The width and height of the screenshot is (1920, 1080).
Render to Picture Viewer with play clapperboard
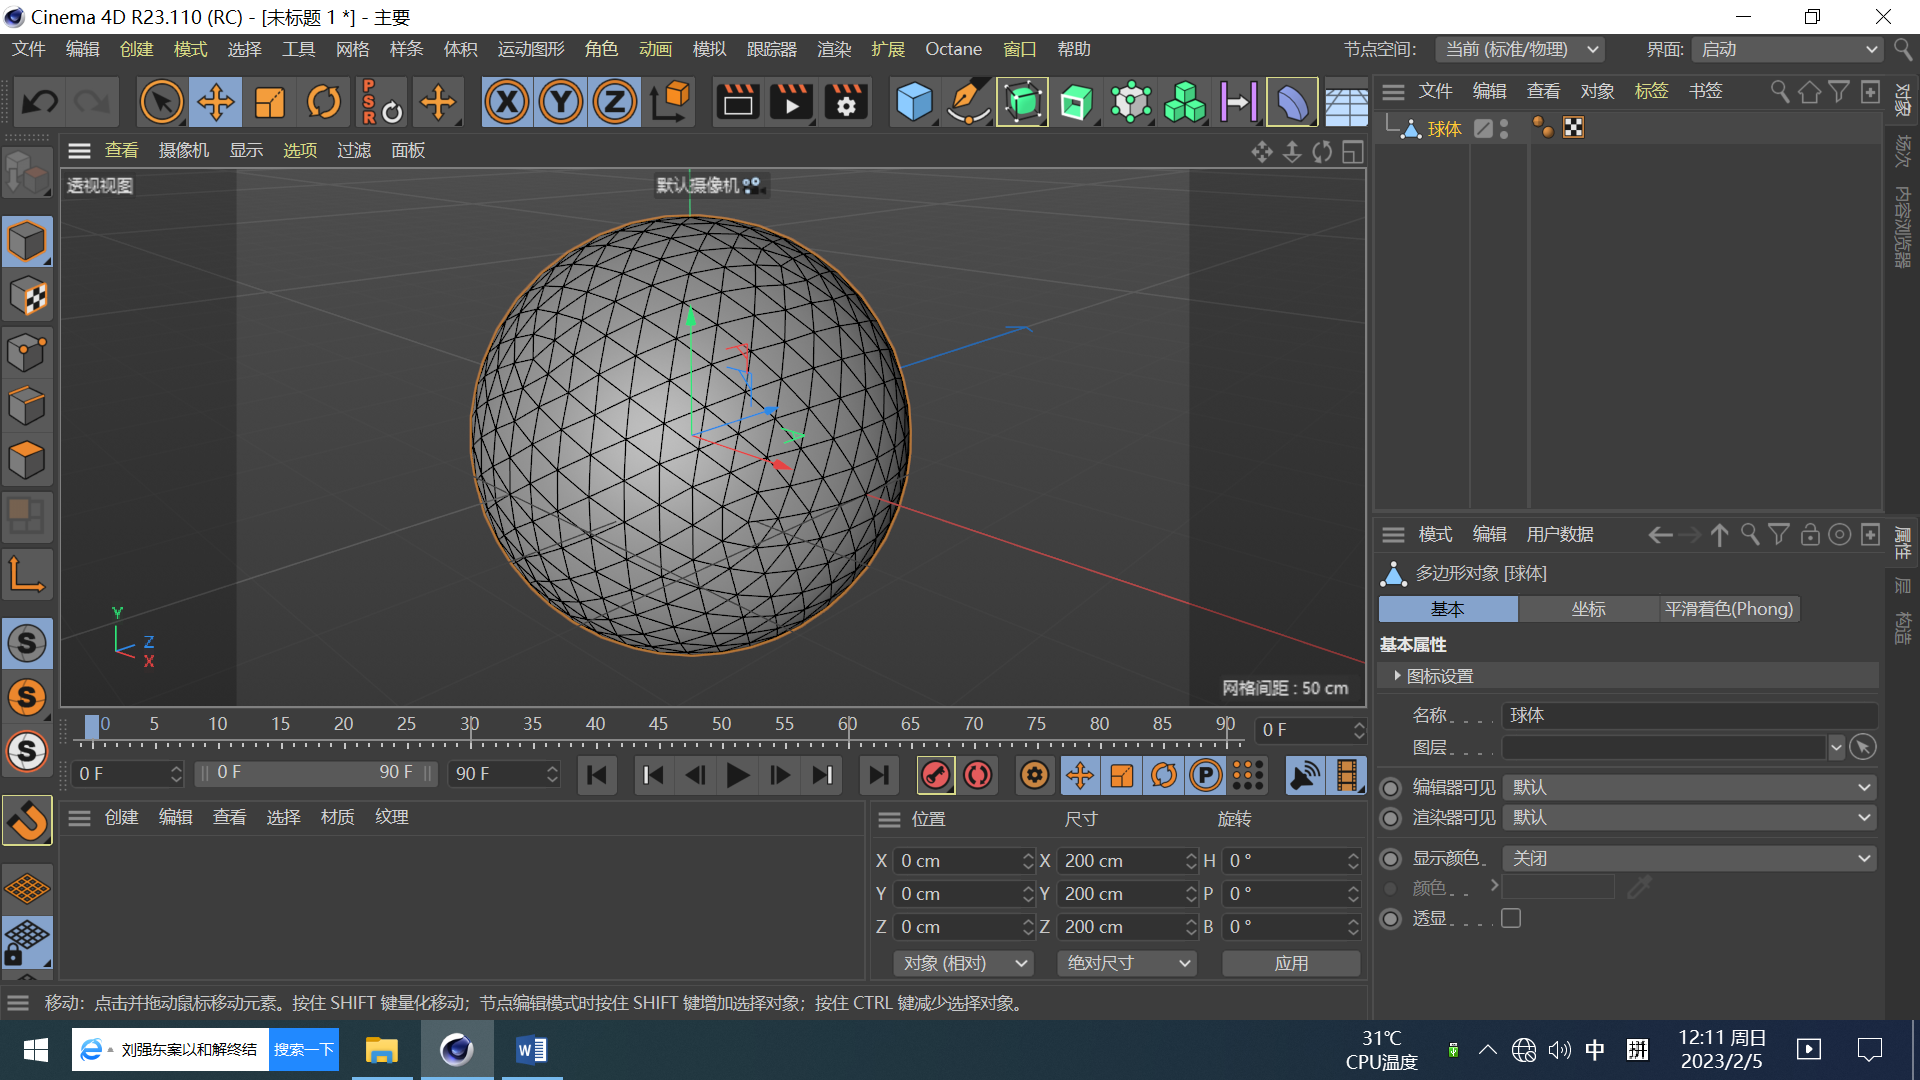pyautogui.click(x=792, y=102)
